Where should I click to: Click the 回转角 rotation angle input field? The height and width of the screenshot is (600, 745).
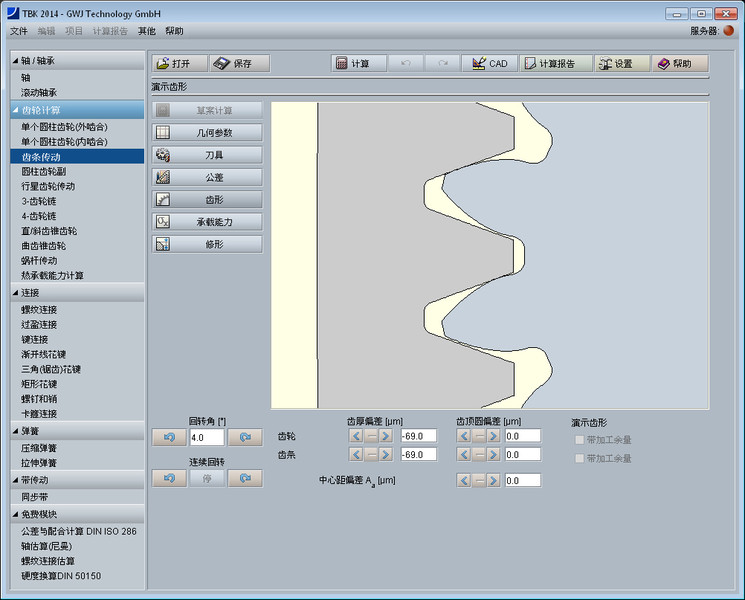[206, 437]
